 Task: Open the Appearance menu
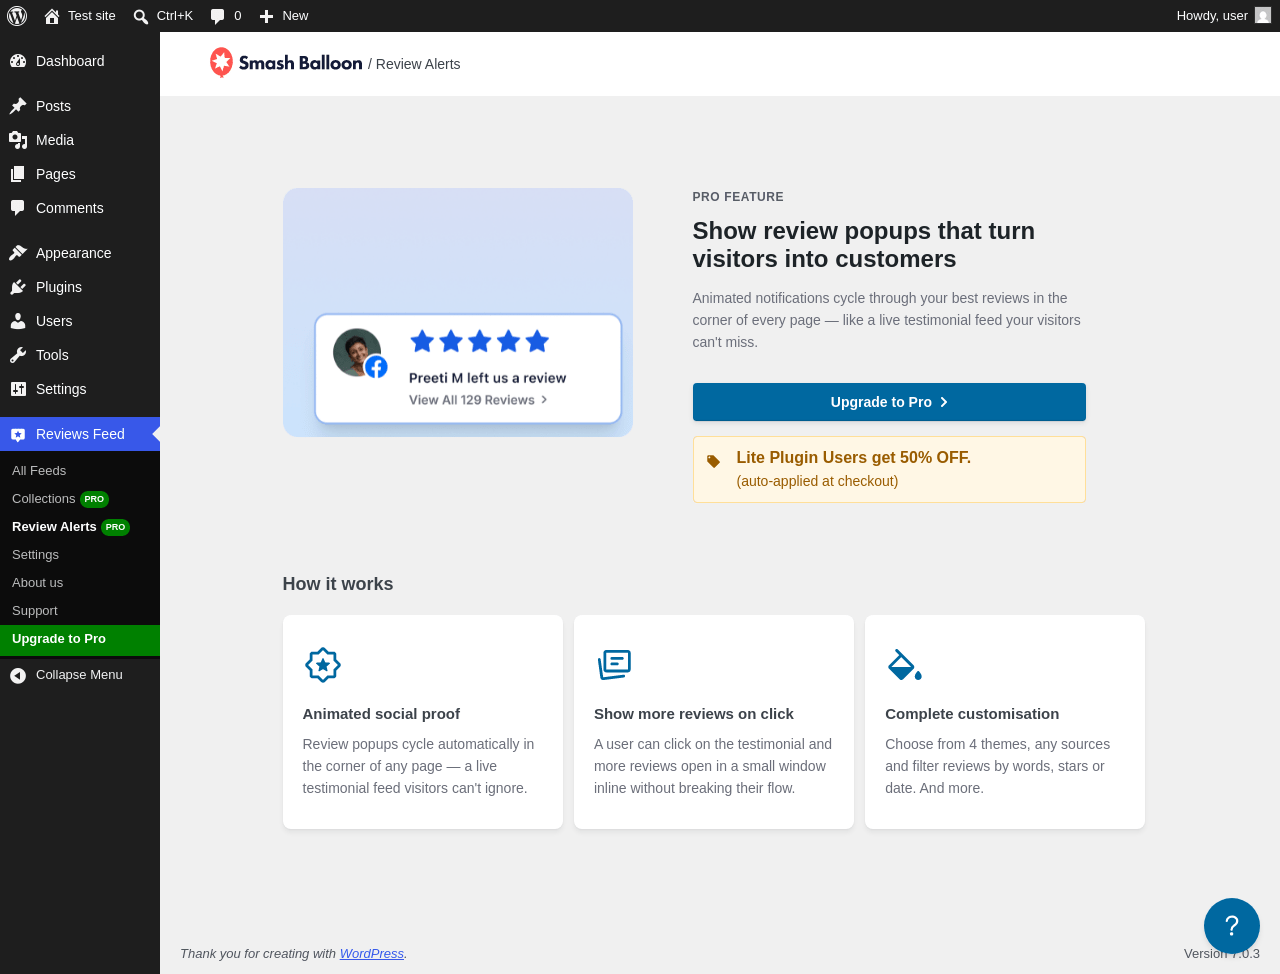tap(80, 253)
